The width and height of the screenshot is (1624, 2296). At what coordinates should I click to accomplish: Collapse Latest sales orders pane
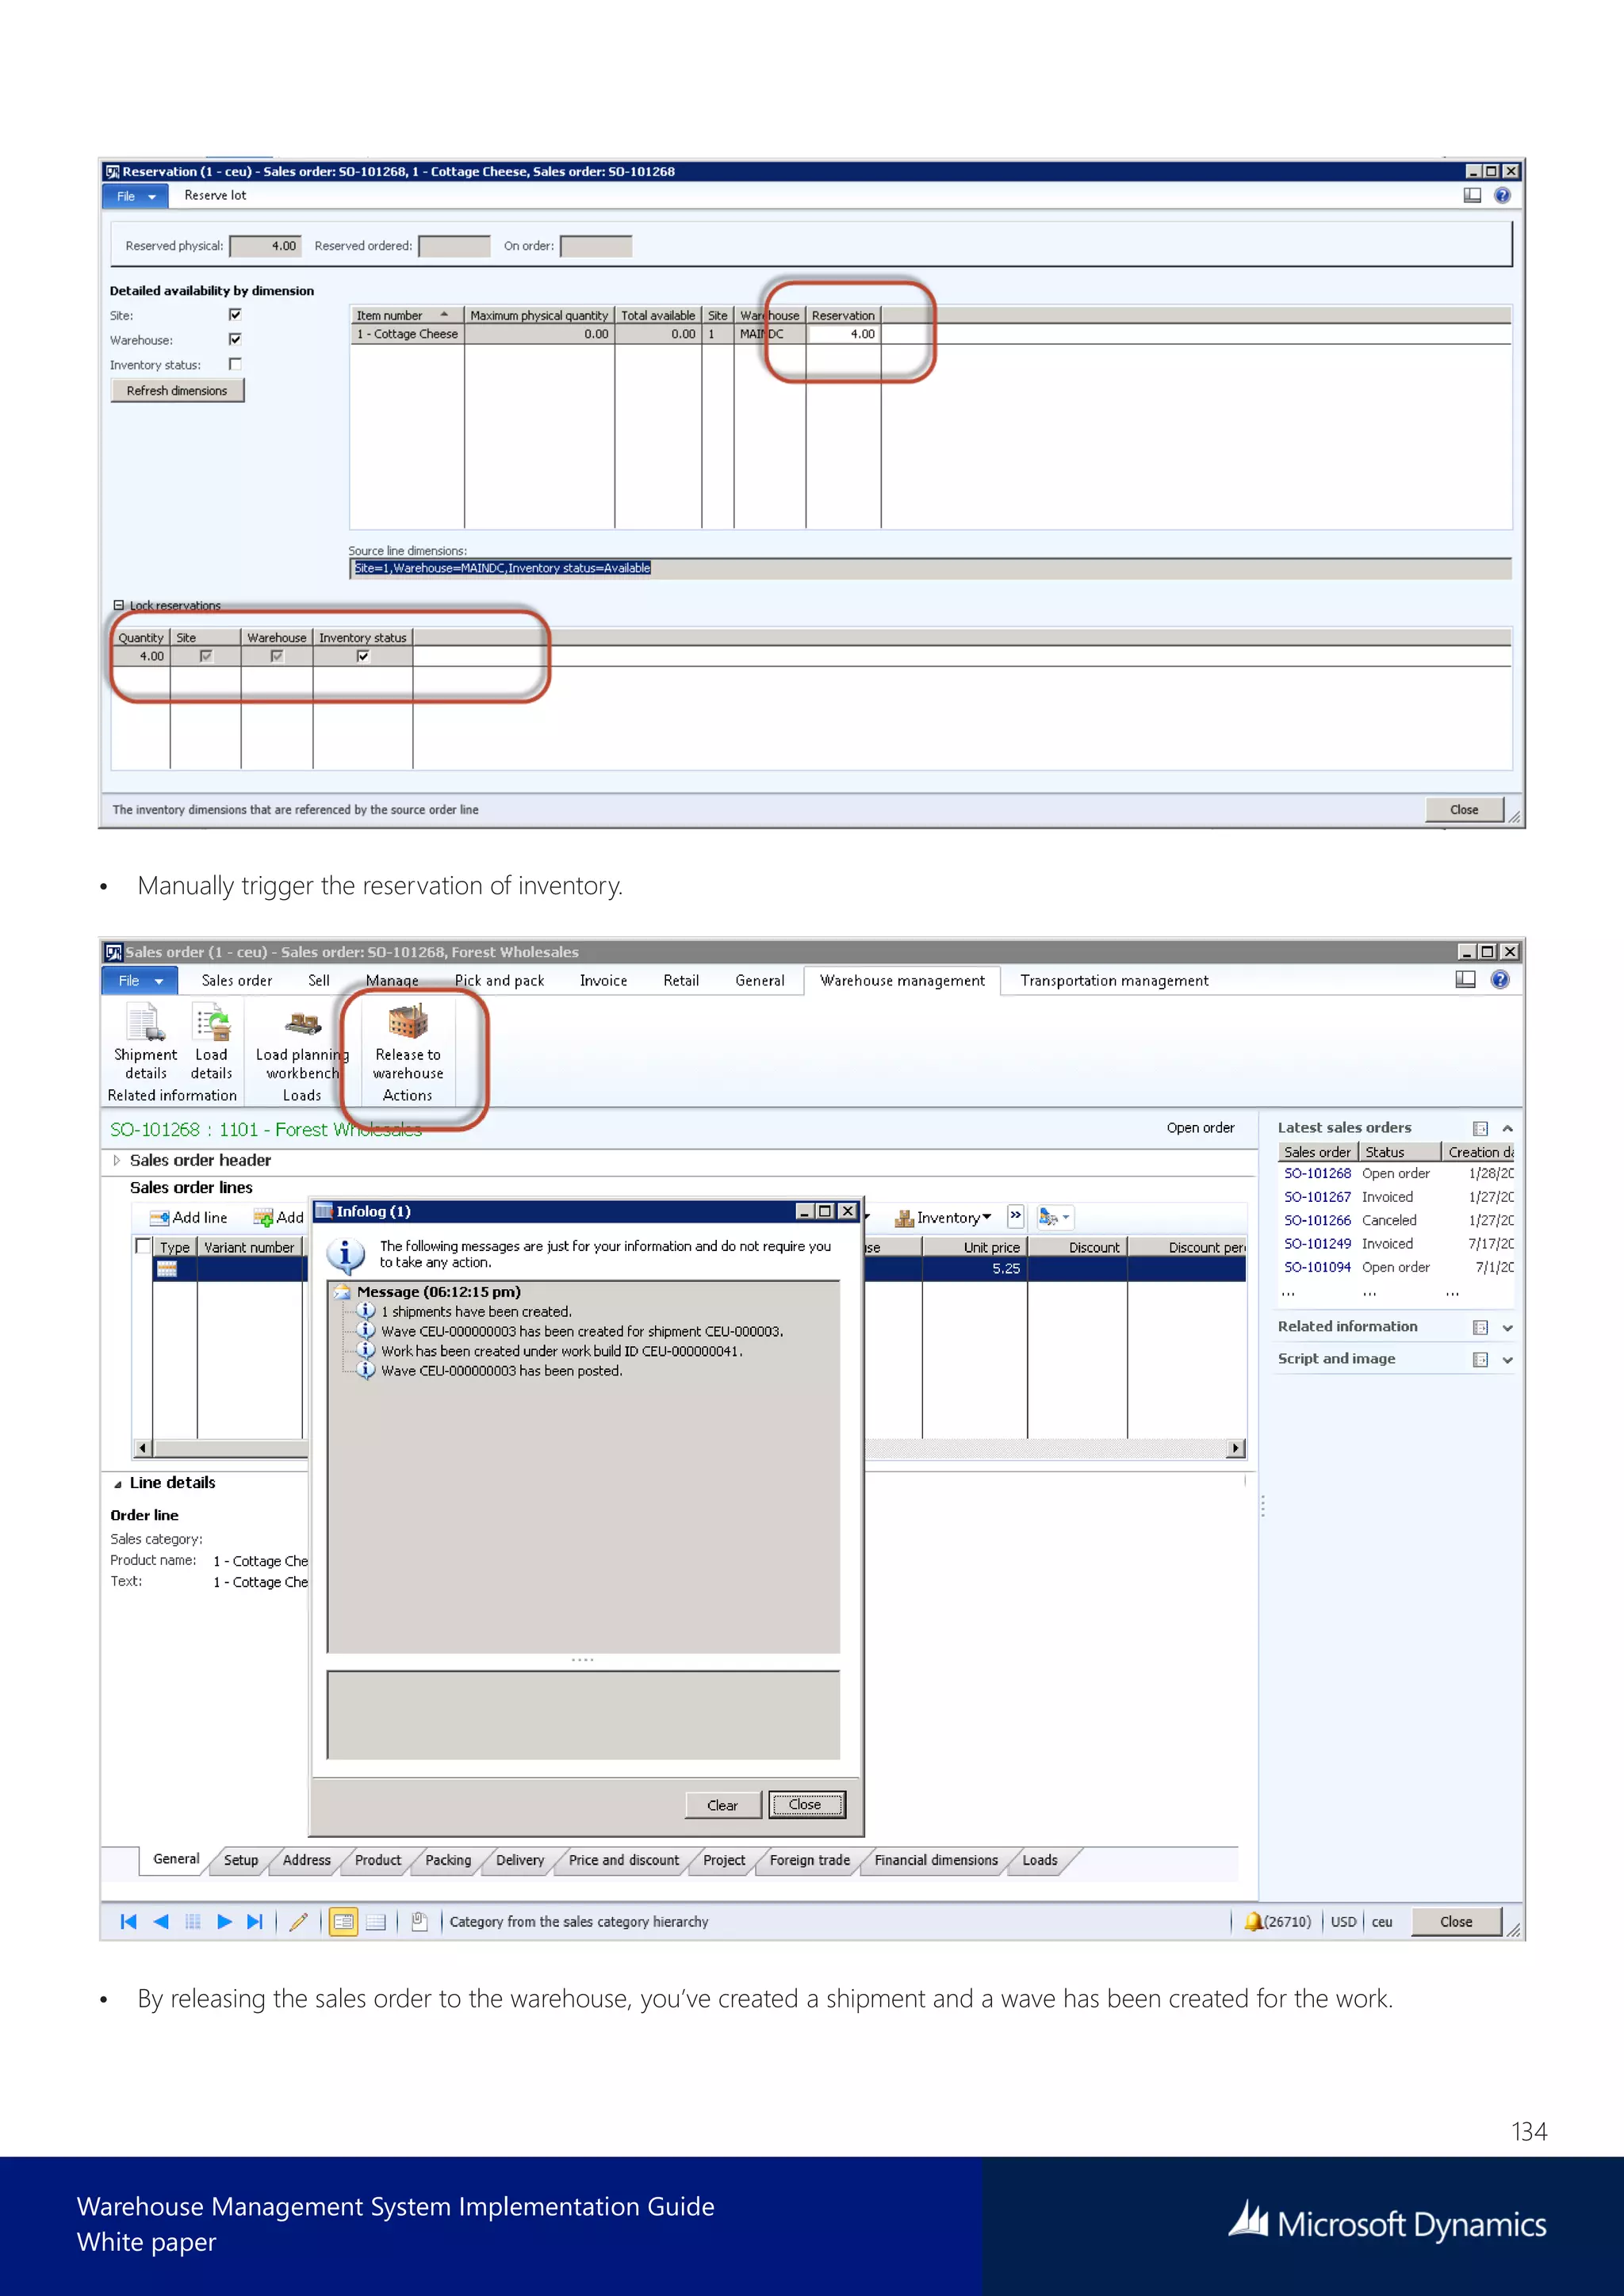pyautogui.click(x=1507, y=1128)
